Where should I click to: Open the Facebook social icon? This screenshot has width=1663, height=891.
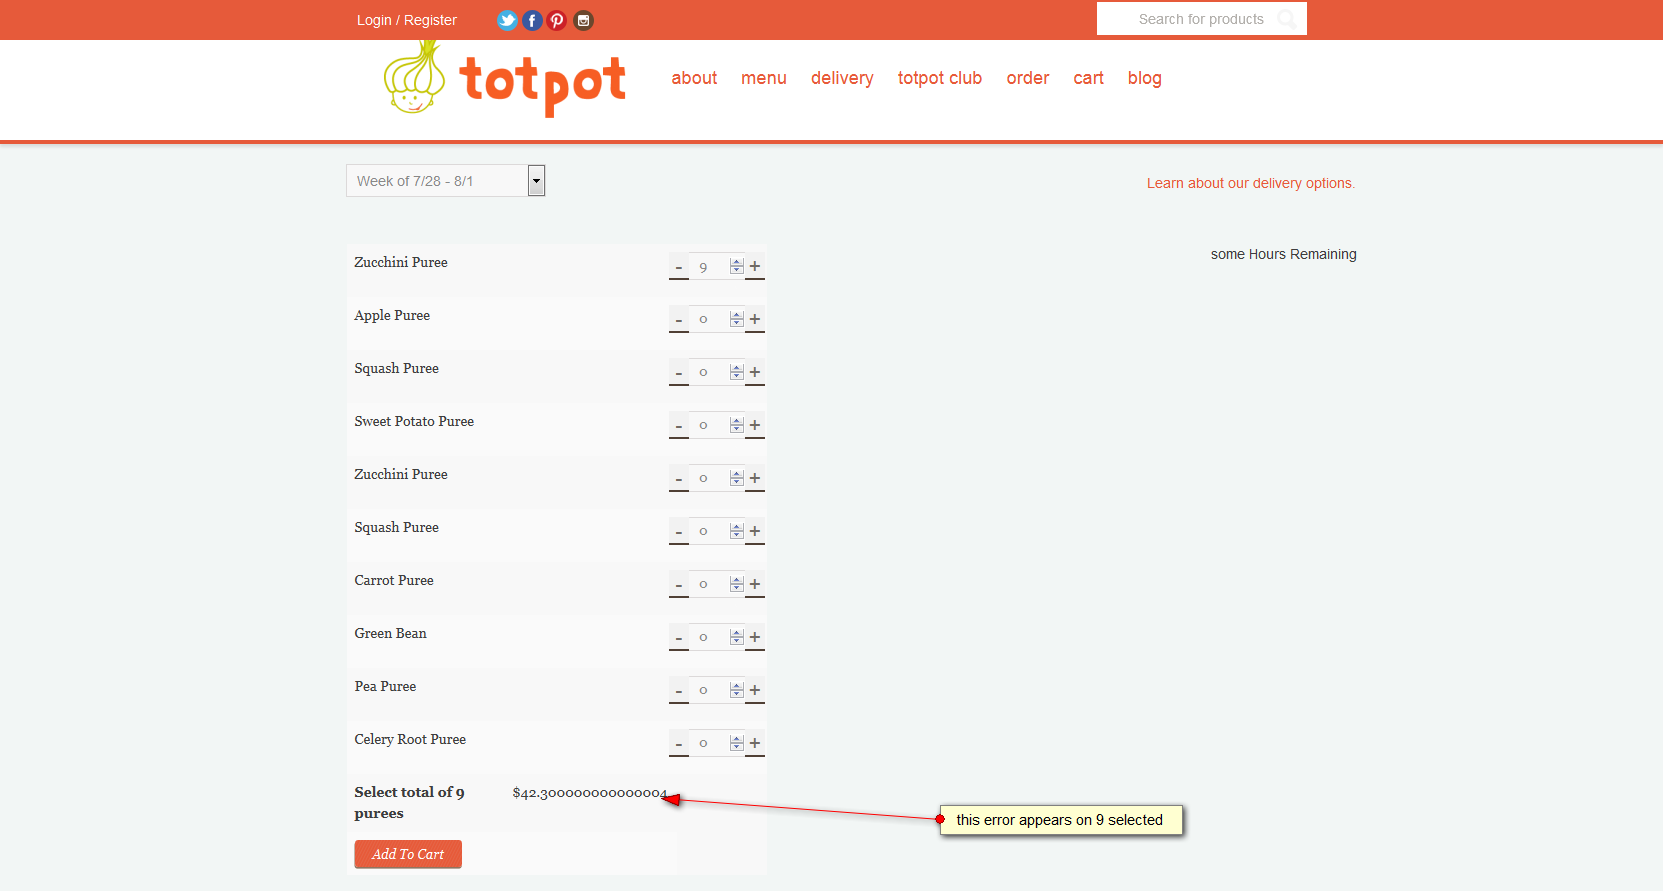coord(532,20)
